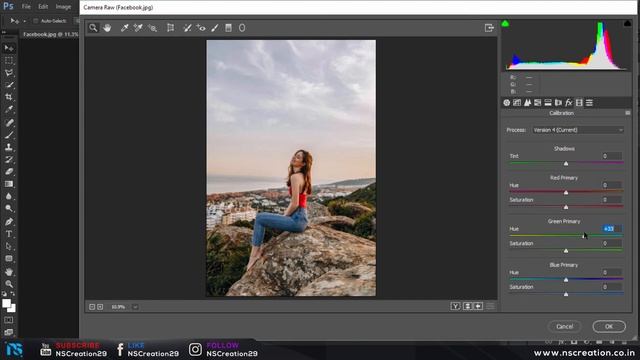Adjust the Blue Primary Saturation slider
640x360 pixels.
pyautogui.click(x=566, y=294)
